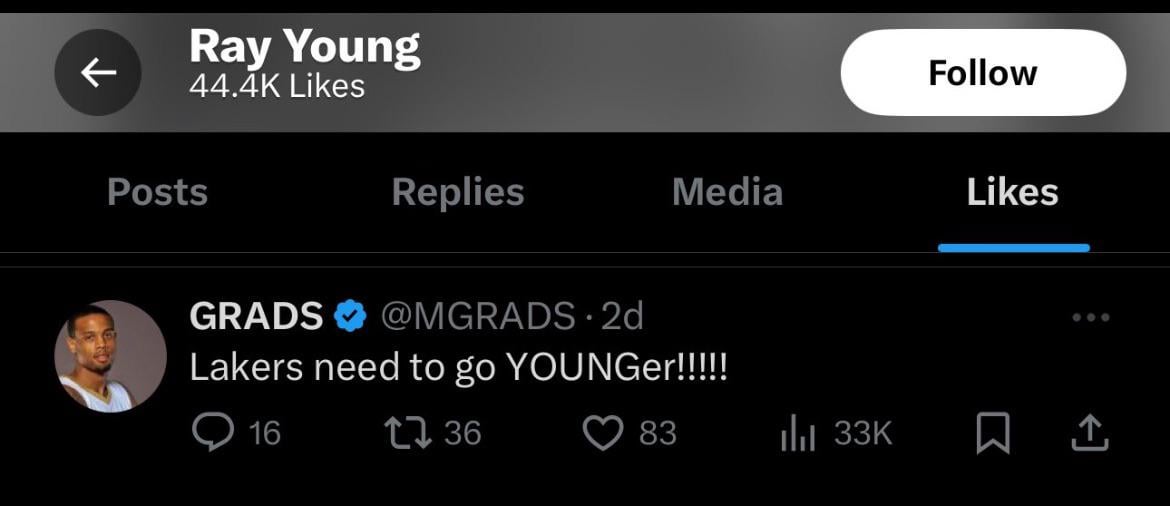The width and height of the screenshot is (1170, 506).
Task: Open the @MGRADS handle link
Action: tap(478, 316)
